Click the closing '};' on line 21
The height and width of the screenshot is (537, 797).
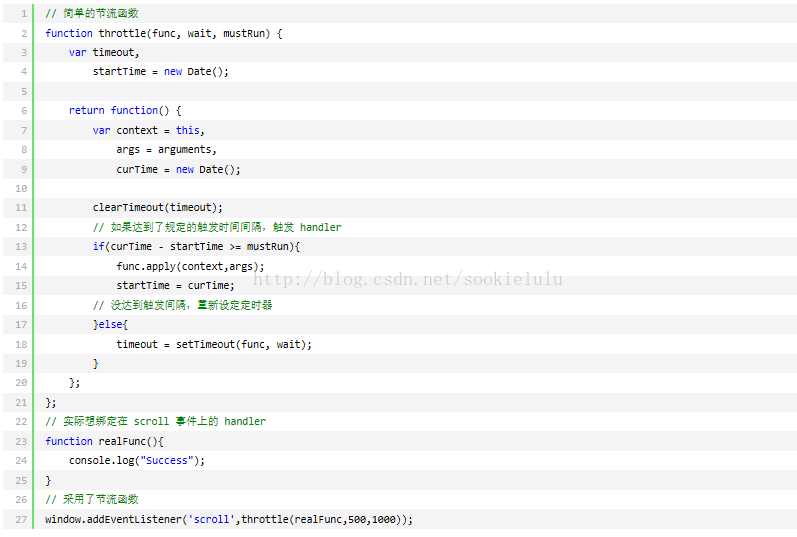pos(50,403)
